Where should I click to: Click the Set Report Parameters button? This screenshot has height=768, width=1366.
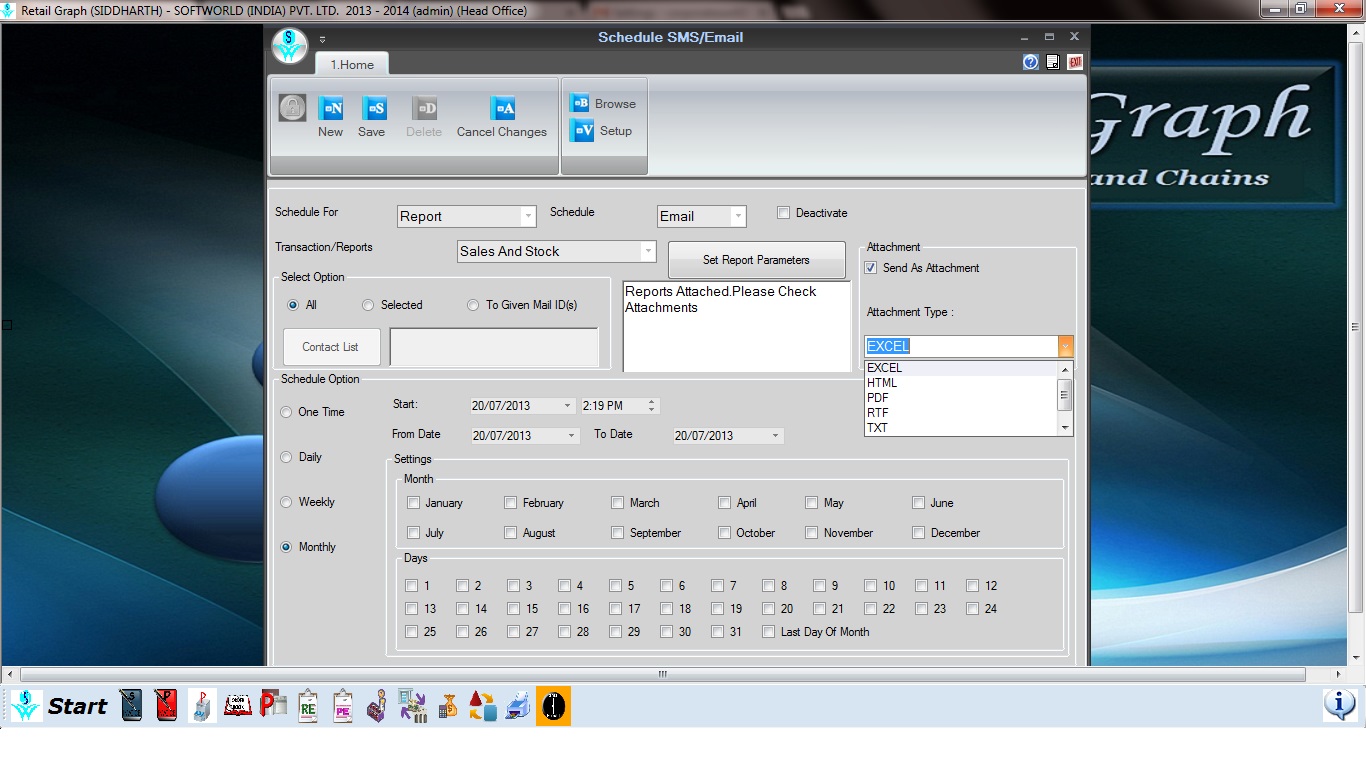pos(756,259)
